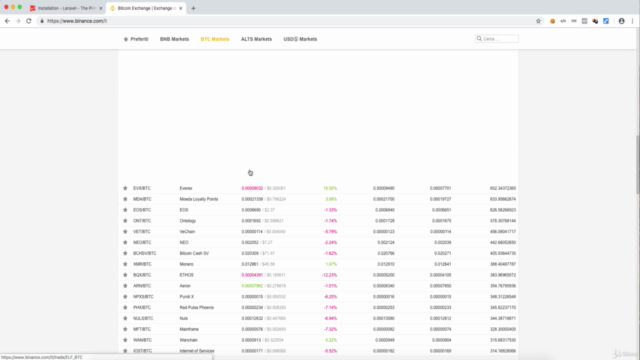Click the Moeda Loyalty Points name
640x360 pixels.
199,199
